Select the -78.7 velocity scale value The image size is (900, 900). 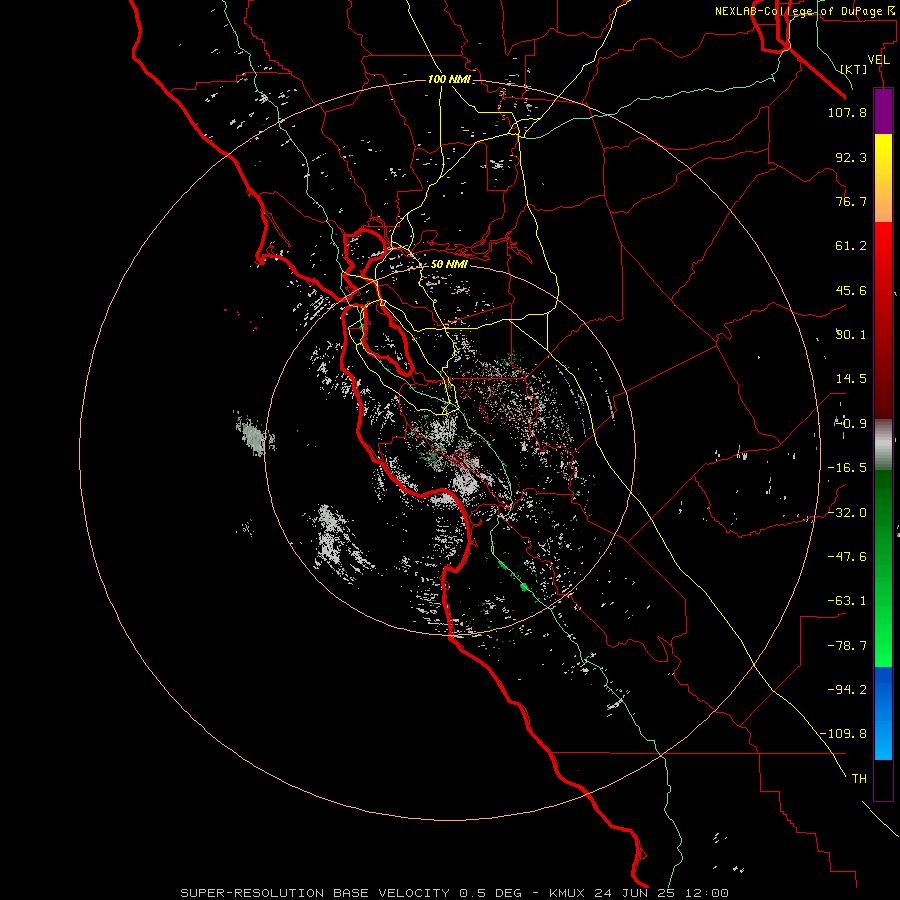(x=847, y=646)
